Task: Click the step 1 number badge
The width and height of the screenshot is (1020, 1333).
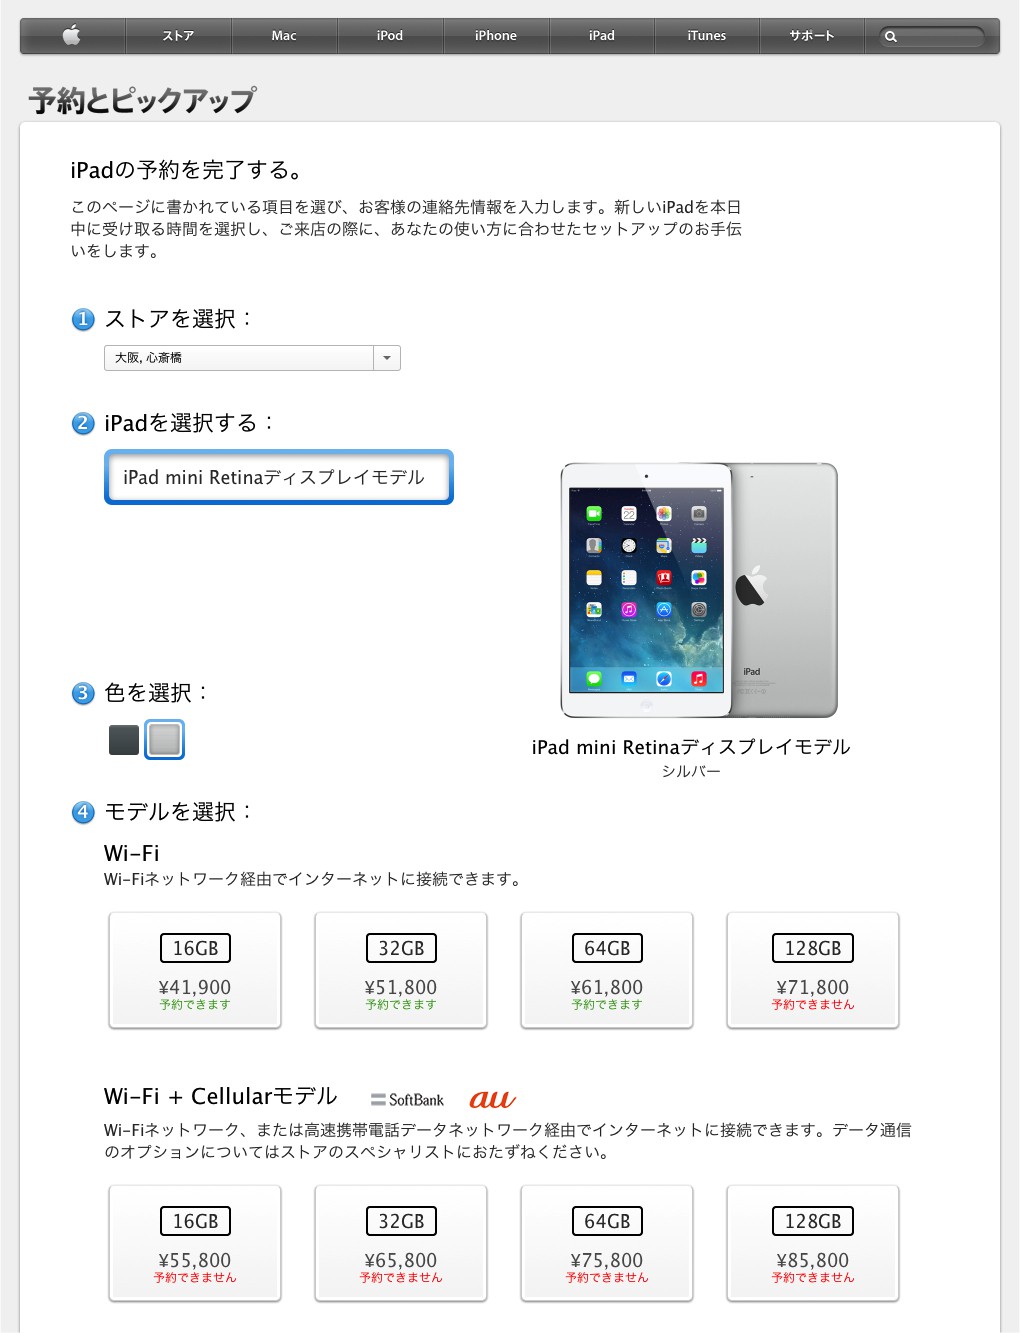Action: [x=83, y=320]
